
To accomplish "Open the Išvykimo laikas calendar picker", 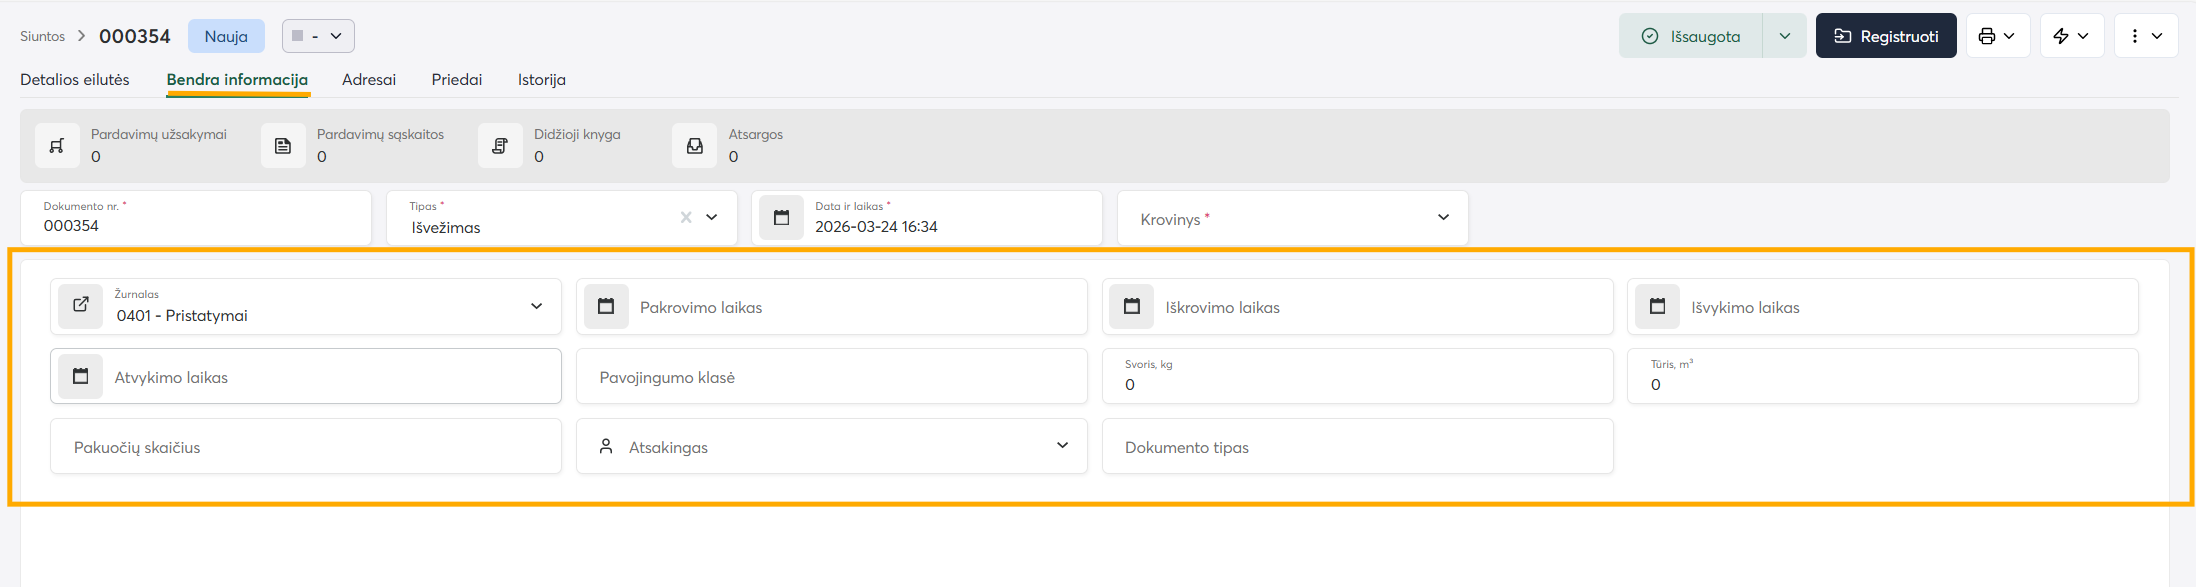I will (x=1657, y=307).
